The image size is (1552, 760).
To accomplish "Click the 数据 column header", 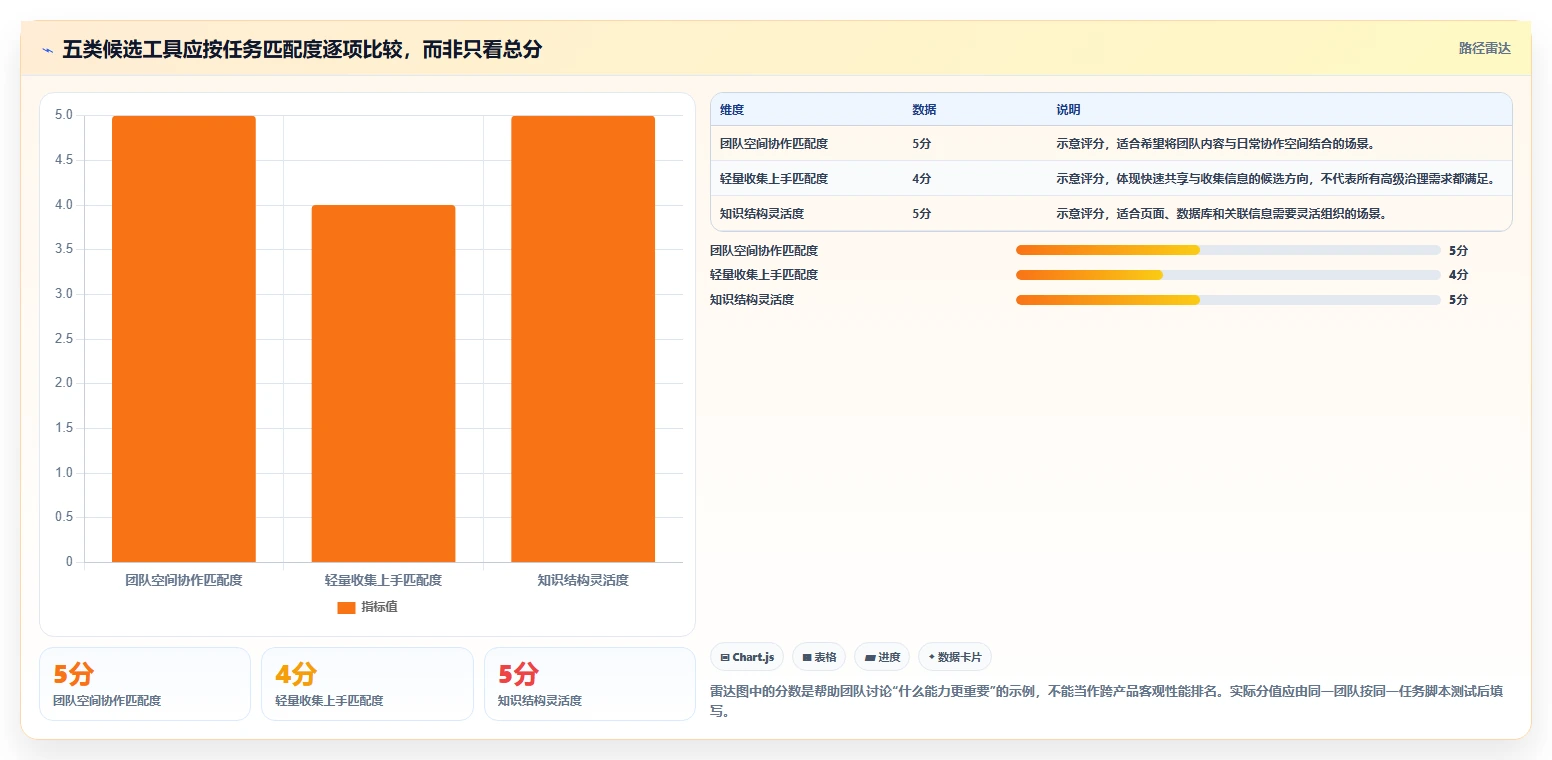I will 924,110.
